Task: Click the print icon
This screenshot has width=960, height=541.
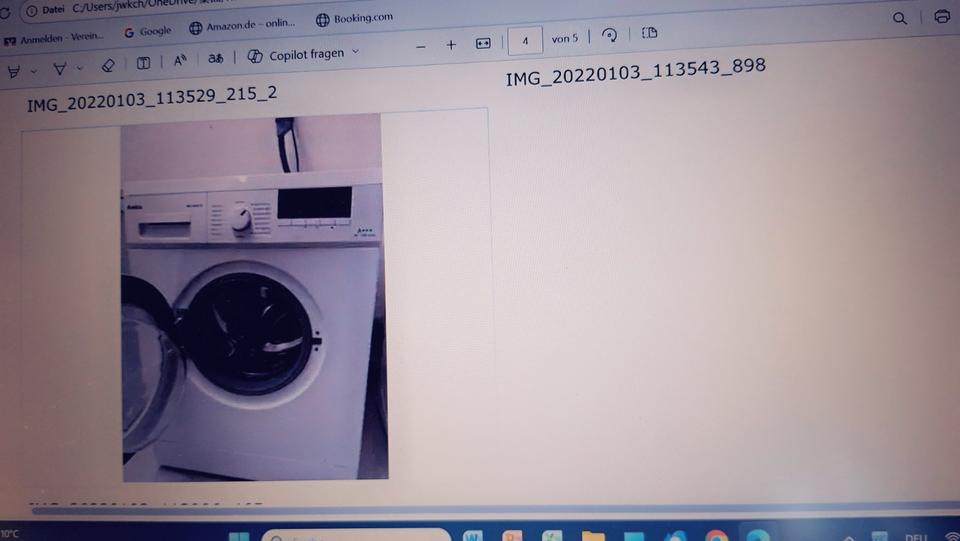Action: tap(942, 17)
